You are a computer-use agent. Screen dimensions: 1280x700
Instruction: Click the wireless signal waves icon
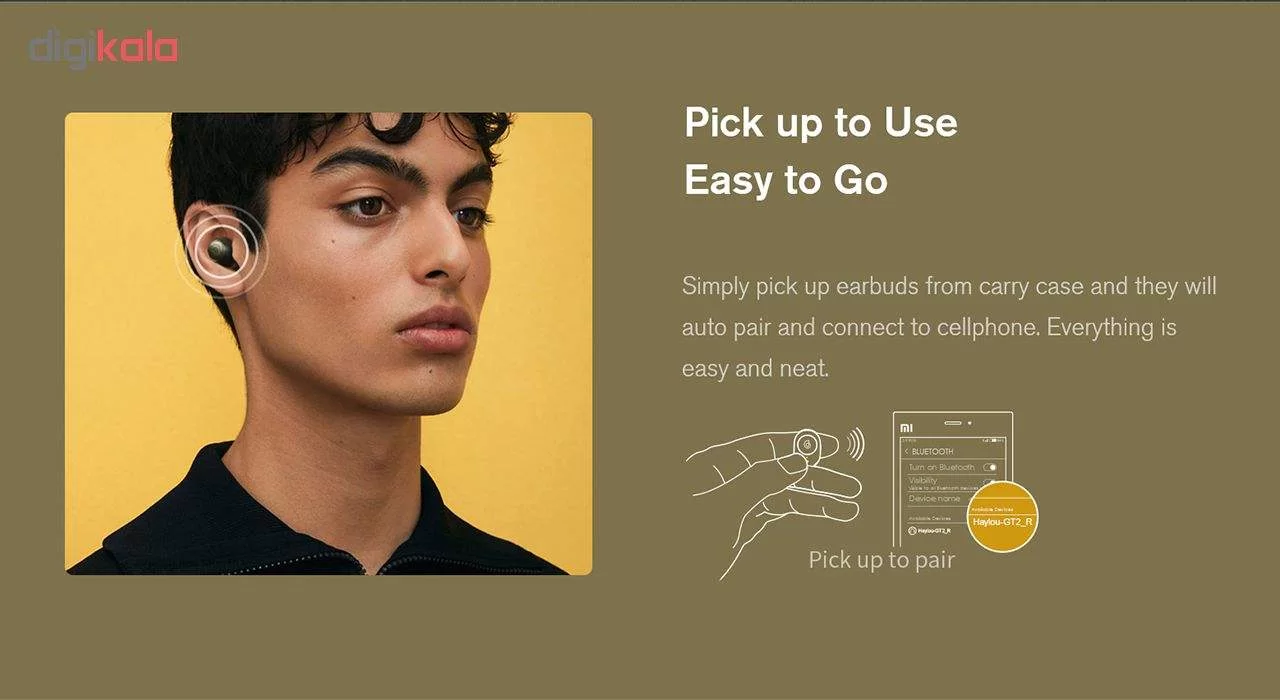coord(855,444)
